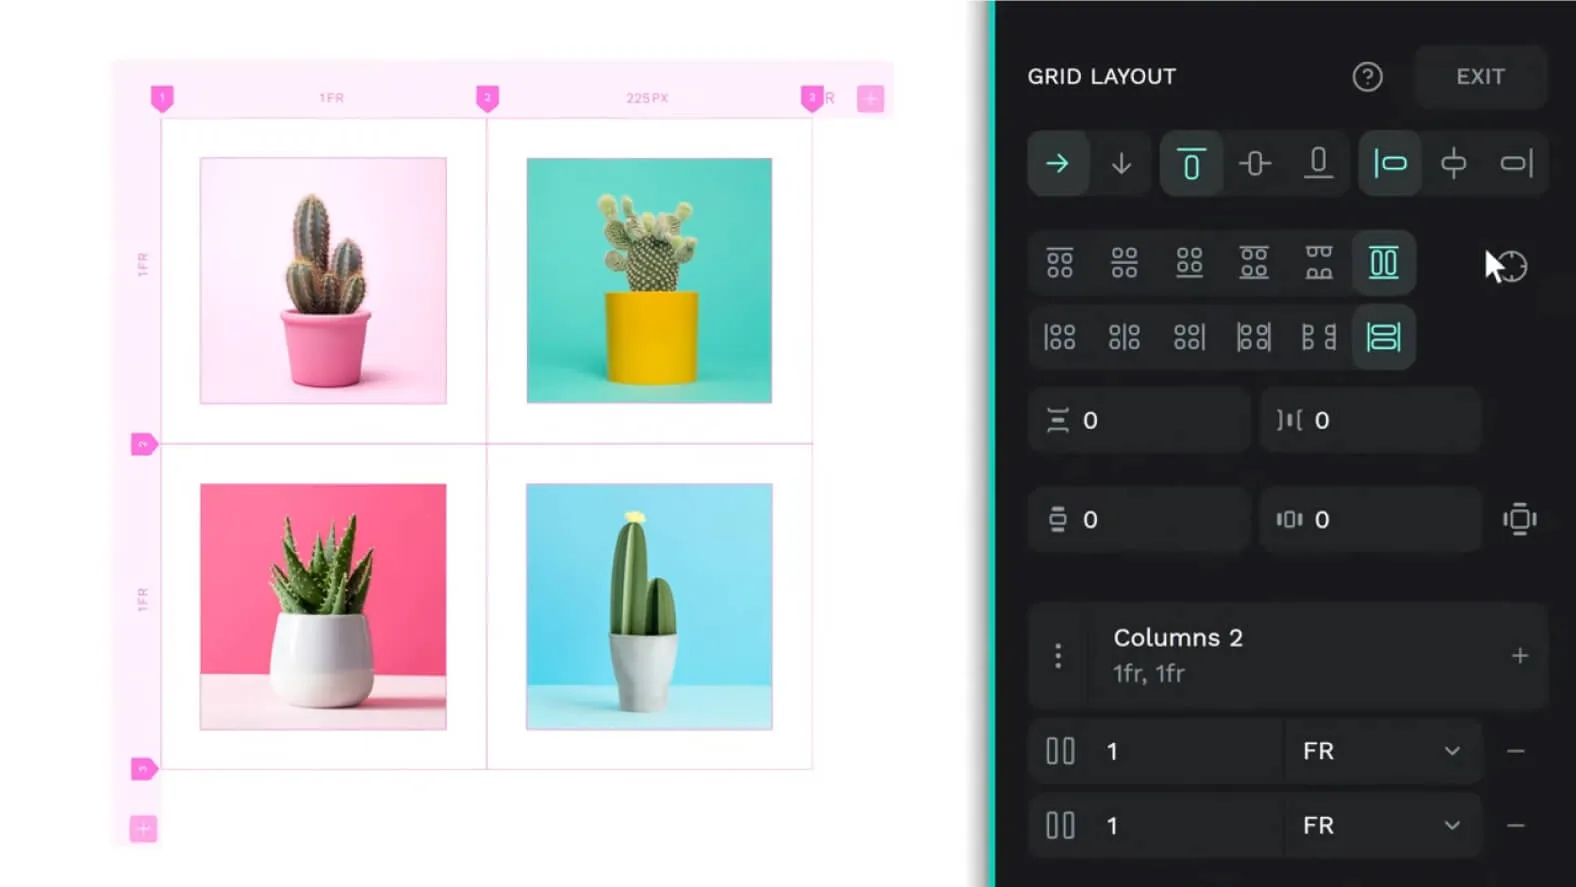The height and width of the screenshot is (887, 1576).
Task: Open the Columns 2 options three-dot menu
Action: (1058, 656)
